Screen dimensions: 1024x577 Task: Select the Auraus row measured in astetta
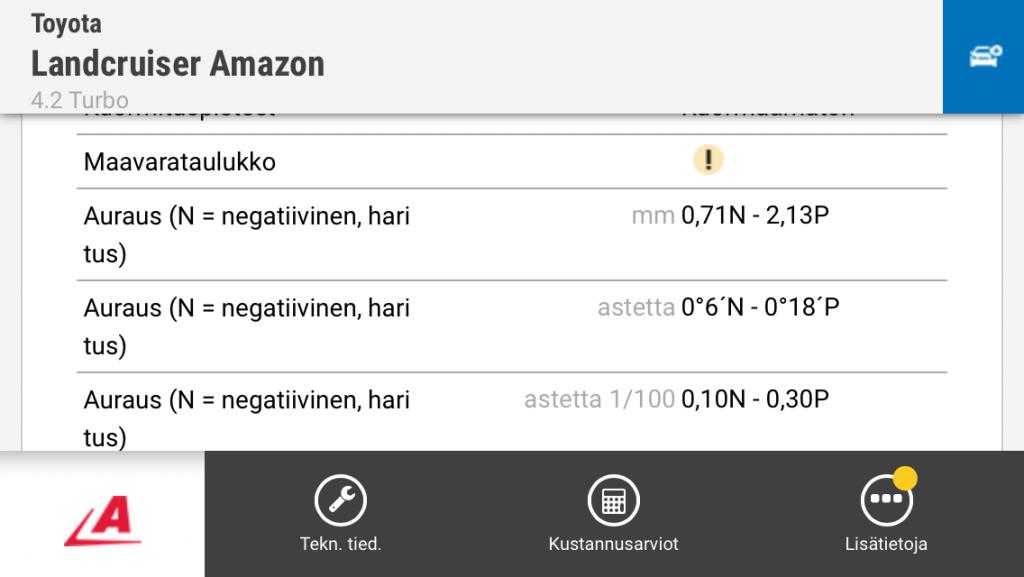coord(247,326)
